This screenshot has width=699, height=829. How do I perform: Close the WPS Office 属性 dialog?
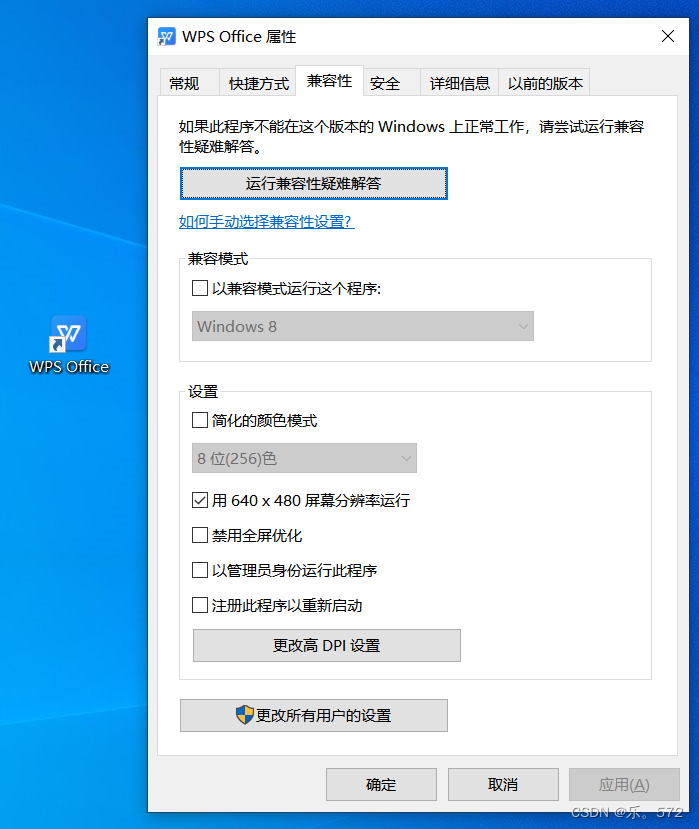(668, 36)
